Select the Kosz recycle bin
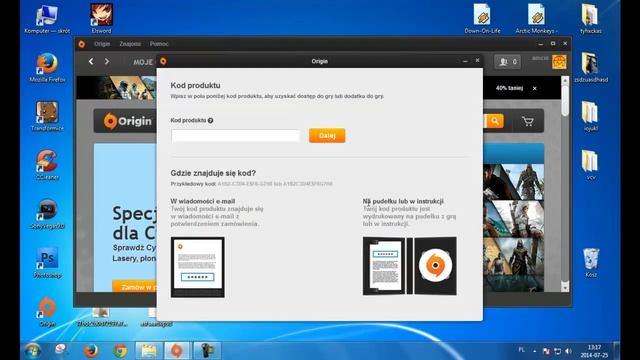This screenshot has height=360, width=640. tap(591, 263)
